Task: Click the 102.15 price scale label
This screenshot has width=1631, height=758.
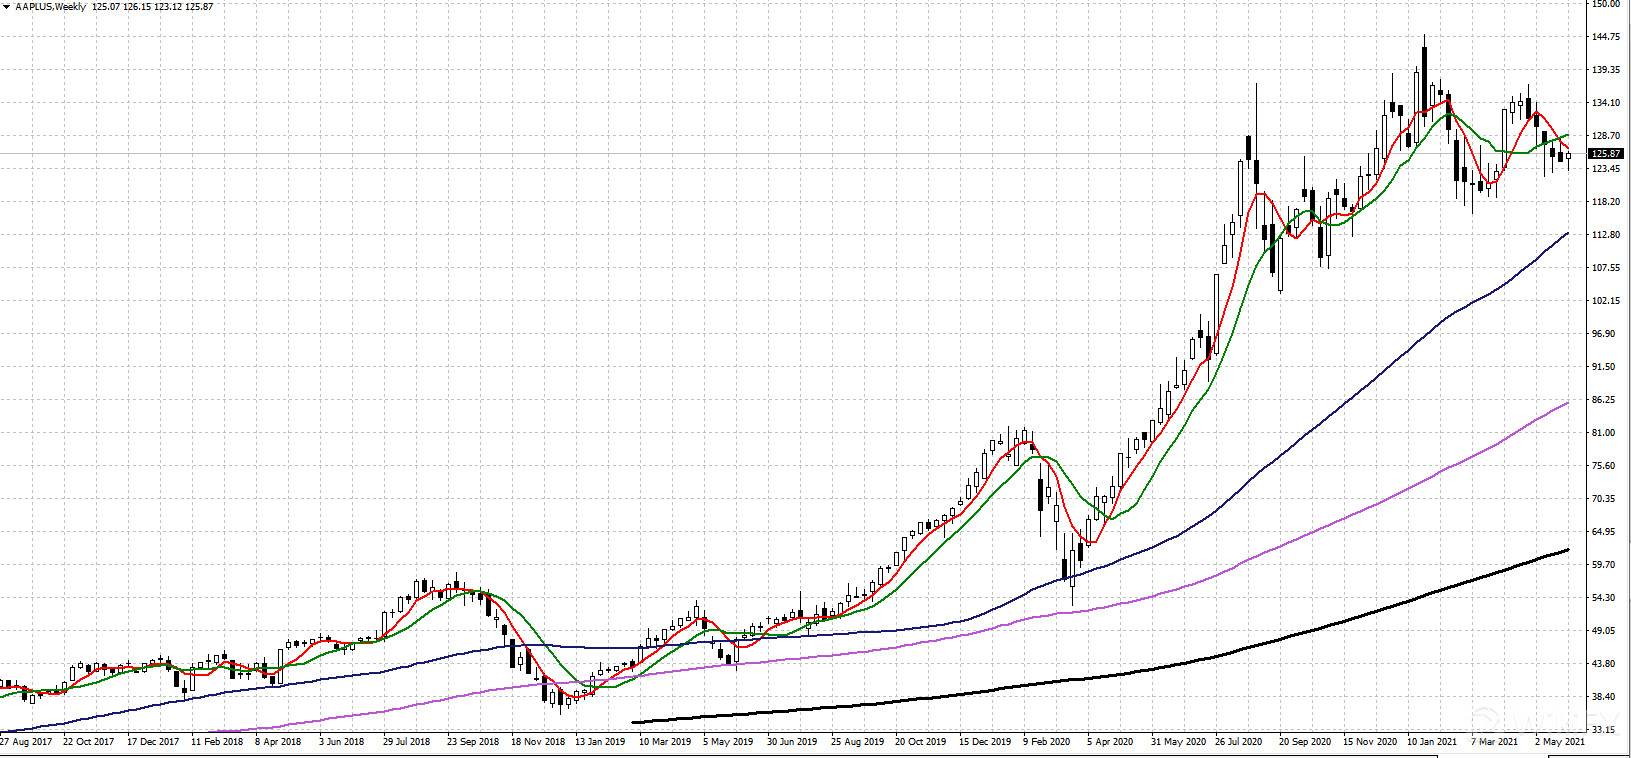Action: click(x=1606, y=301)
